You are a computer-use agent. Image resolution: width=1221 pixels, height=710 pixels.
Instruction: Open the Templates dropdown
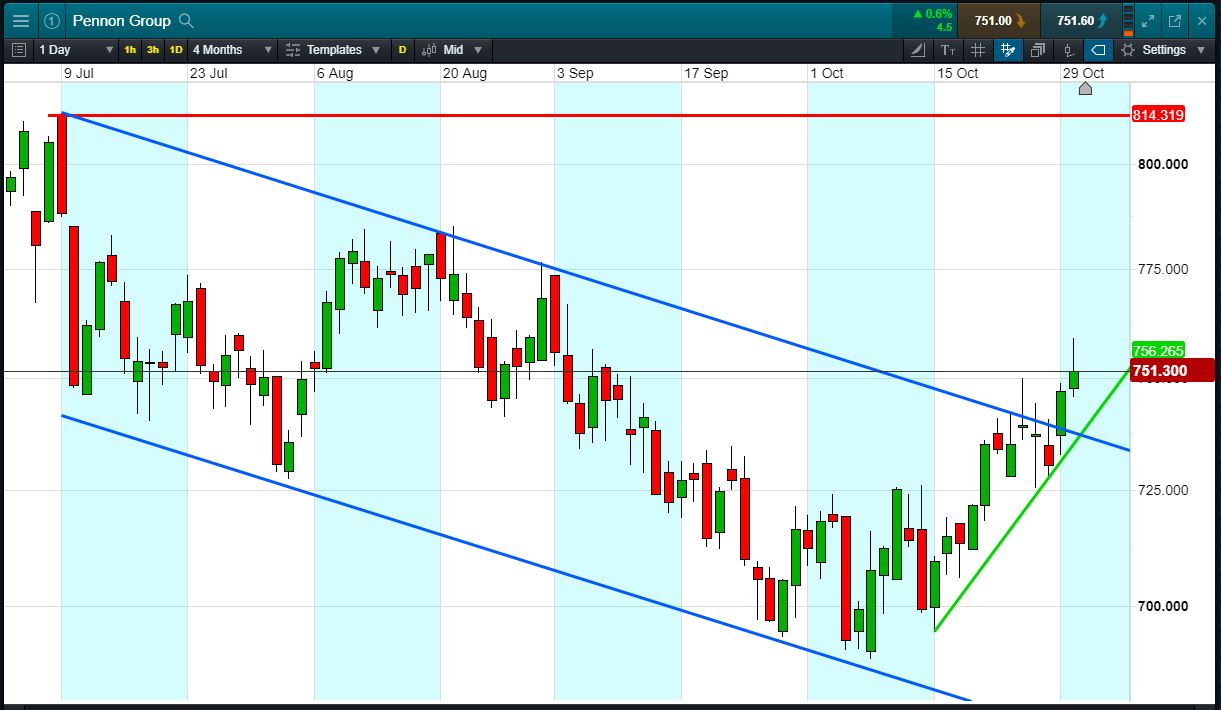pos(333,50)
